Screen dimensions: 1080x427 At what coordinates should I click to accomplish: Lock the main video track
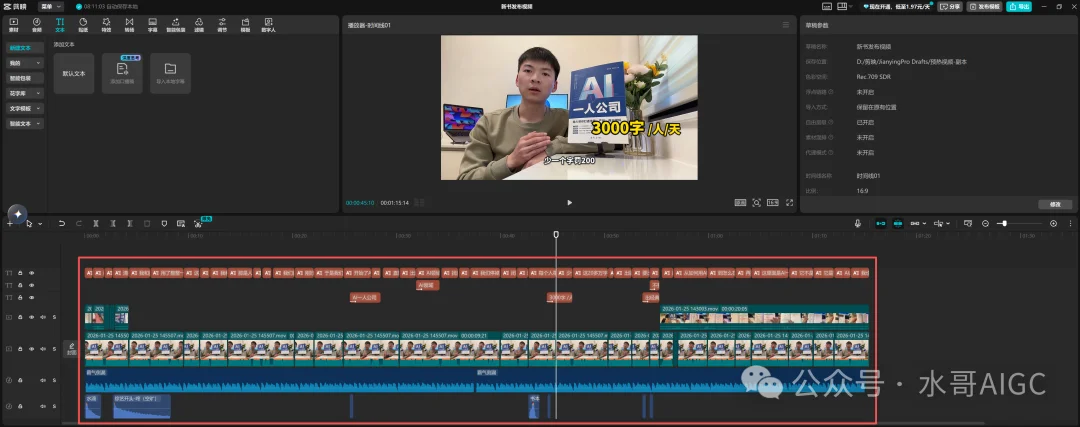tap(20, 348)
